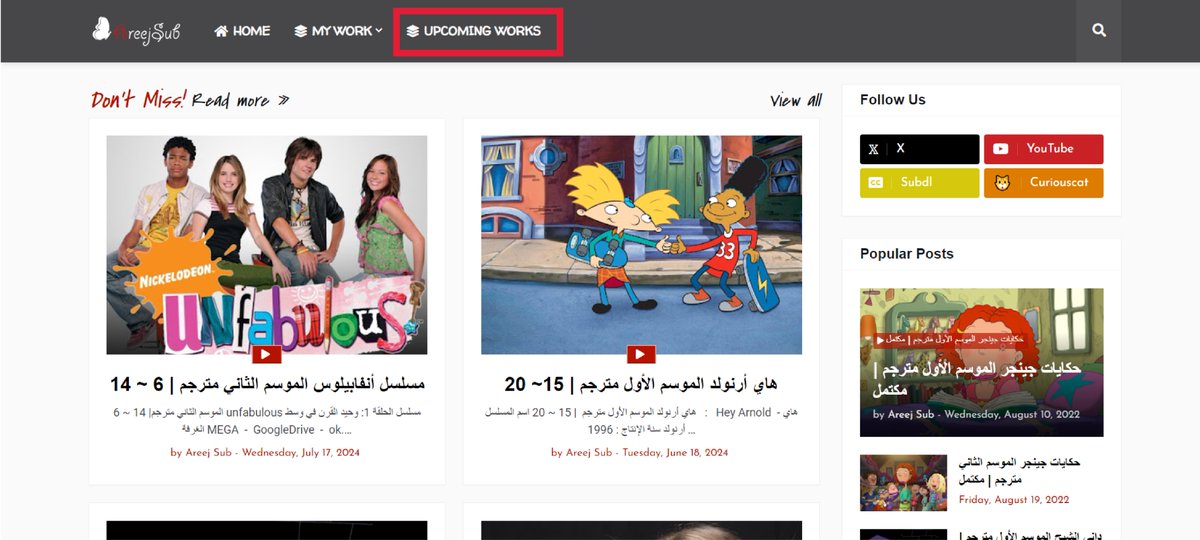
Task: Go to HOME in navigation bar
Action: [x=242, y=31]
